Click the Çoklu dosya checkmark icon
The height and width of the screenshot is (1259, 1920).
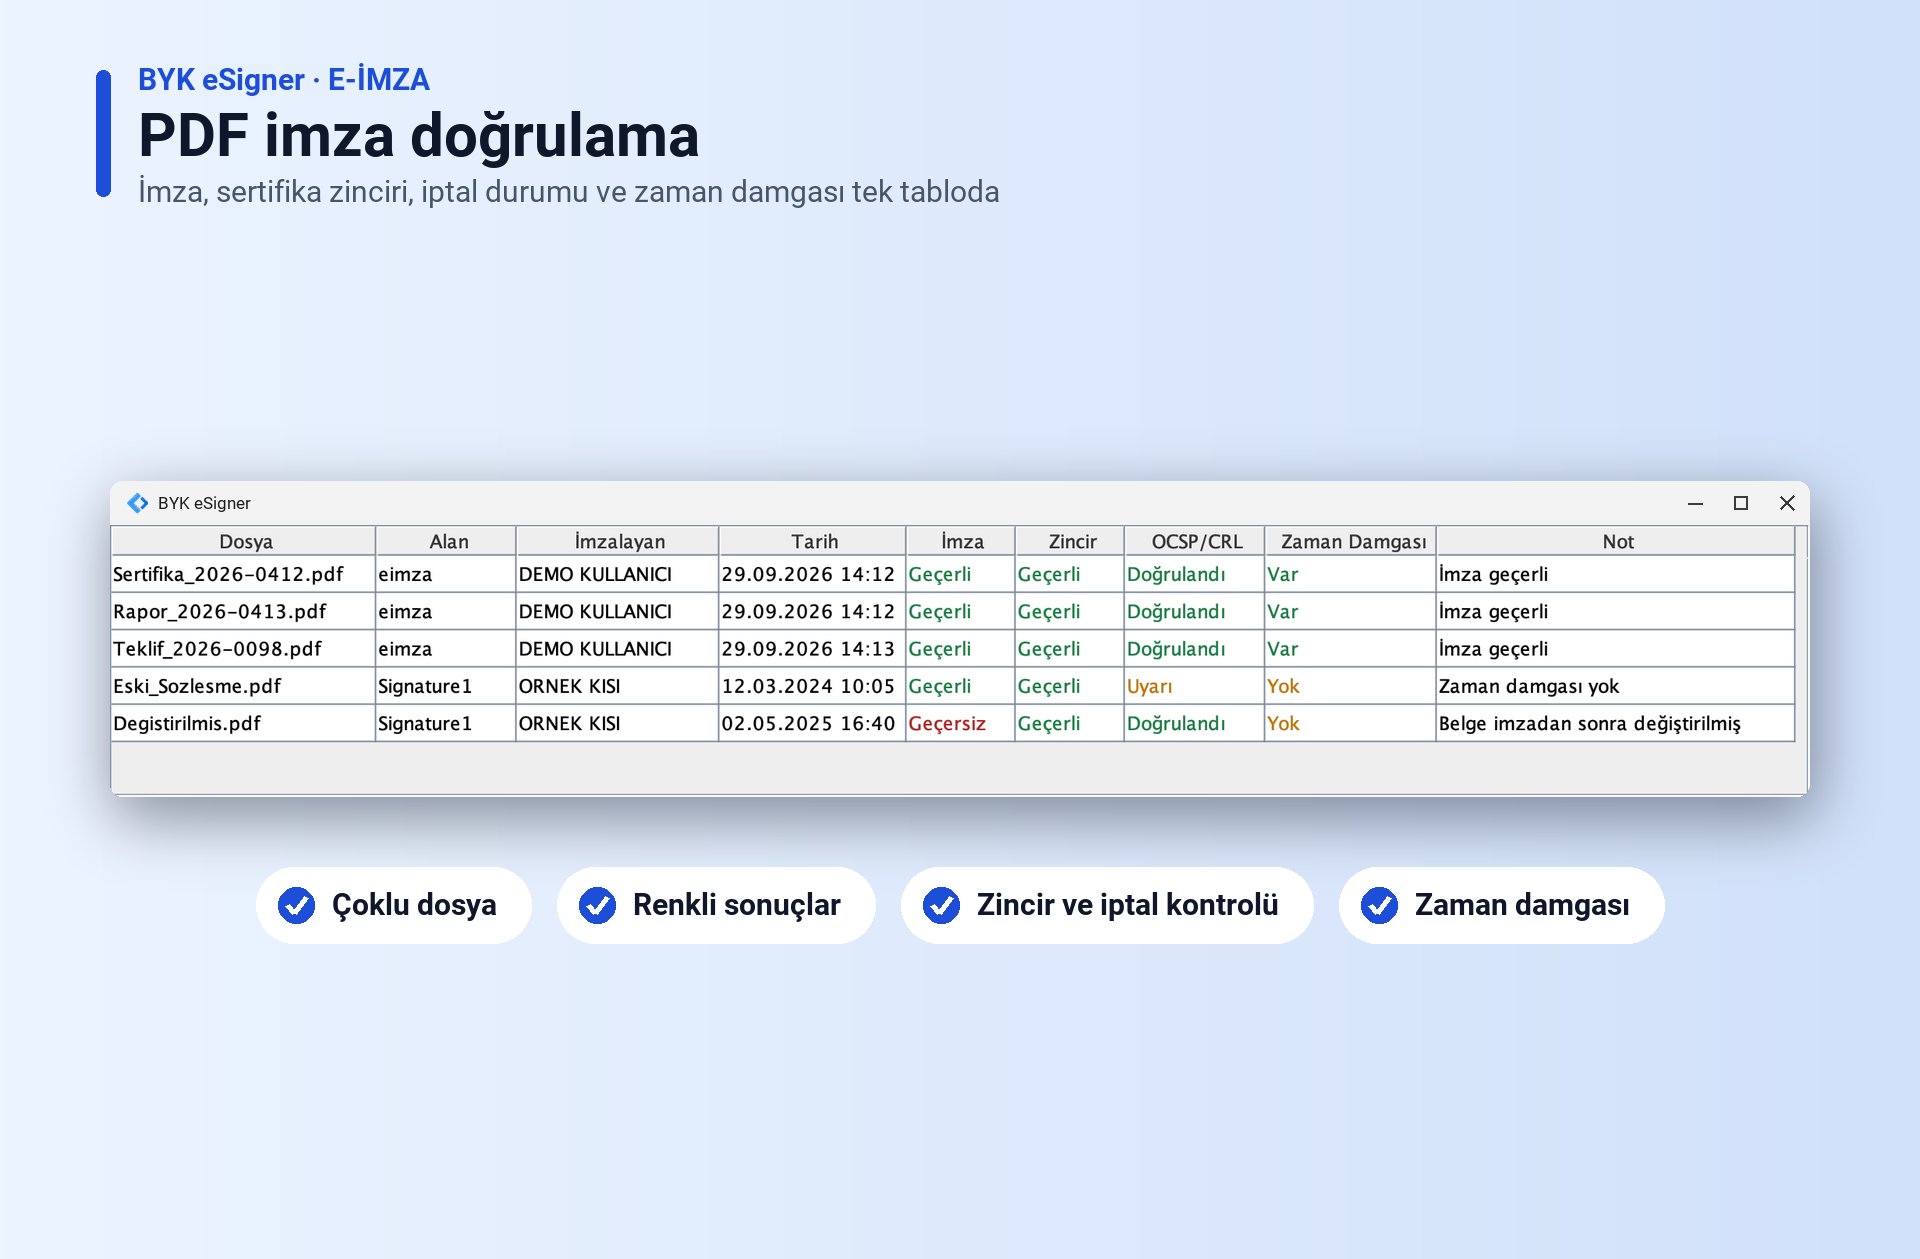296,905
